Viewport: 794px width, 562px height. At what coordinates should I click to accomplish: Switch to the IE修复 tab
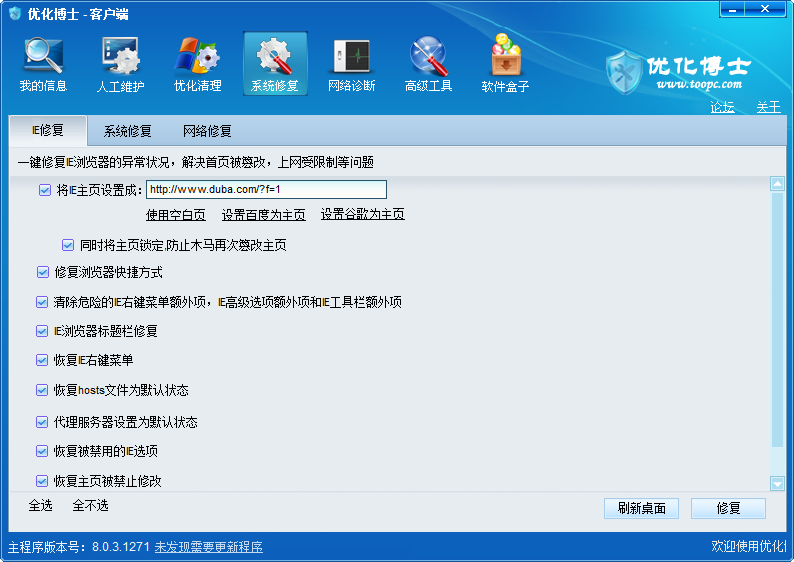[x=48, y=131]
